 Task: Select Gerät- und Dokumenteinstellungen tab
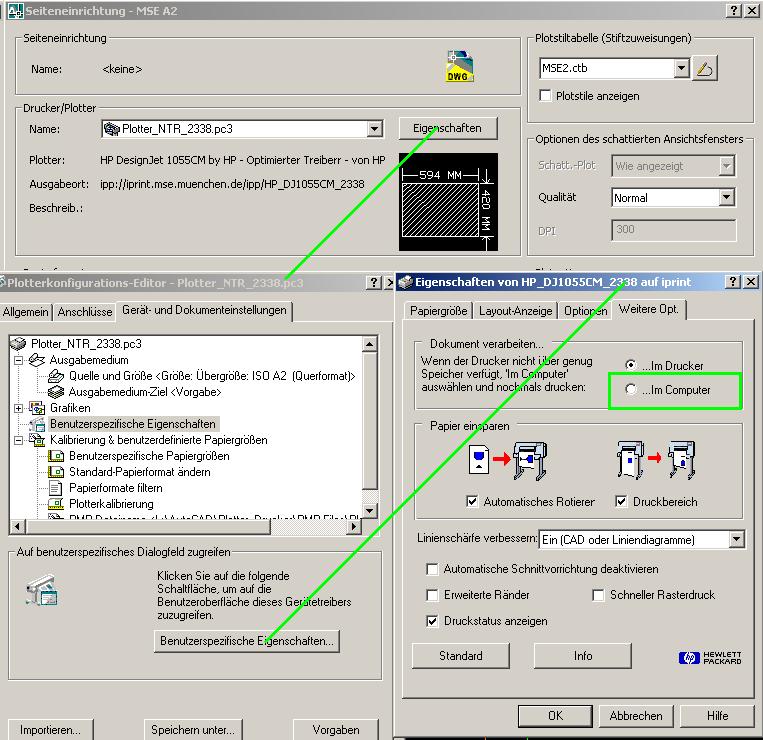(x=204, y=310)
